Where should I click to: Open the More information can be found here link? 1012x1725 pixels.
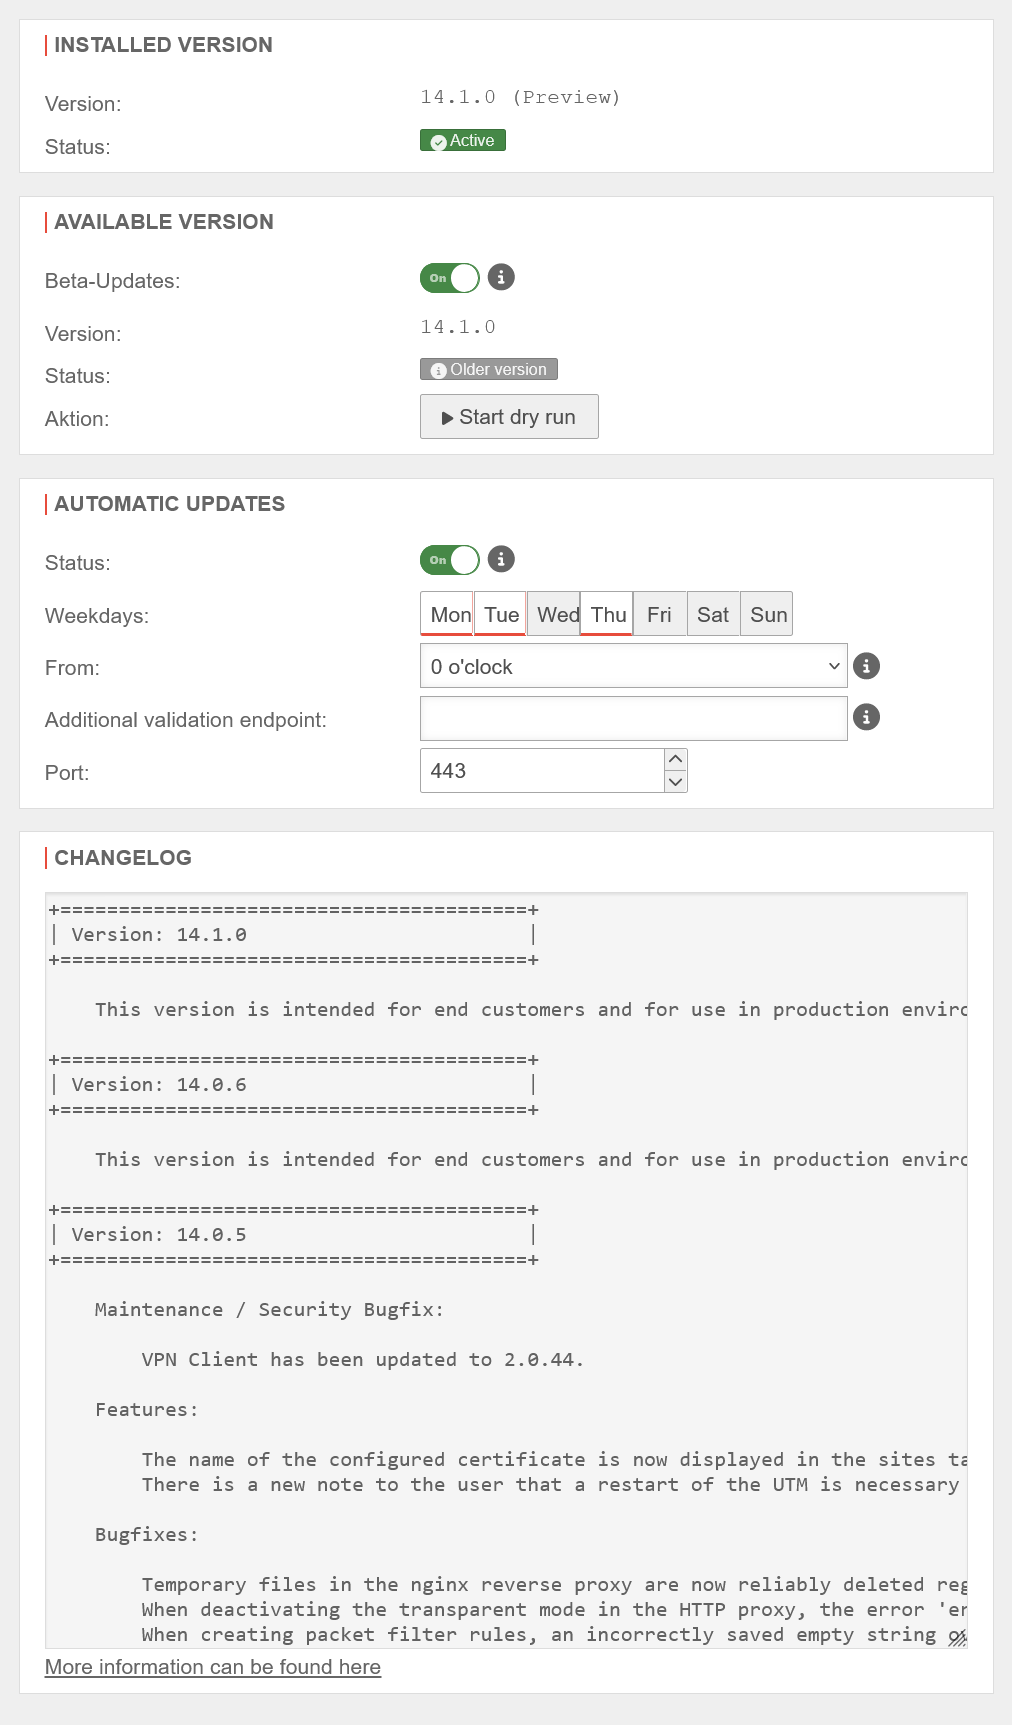point(213,1667)
